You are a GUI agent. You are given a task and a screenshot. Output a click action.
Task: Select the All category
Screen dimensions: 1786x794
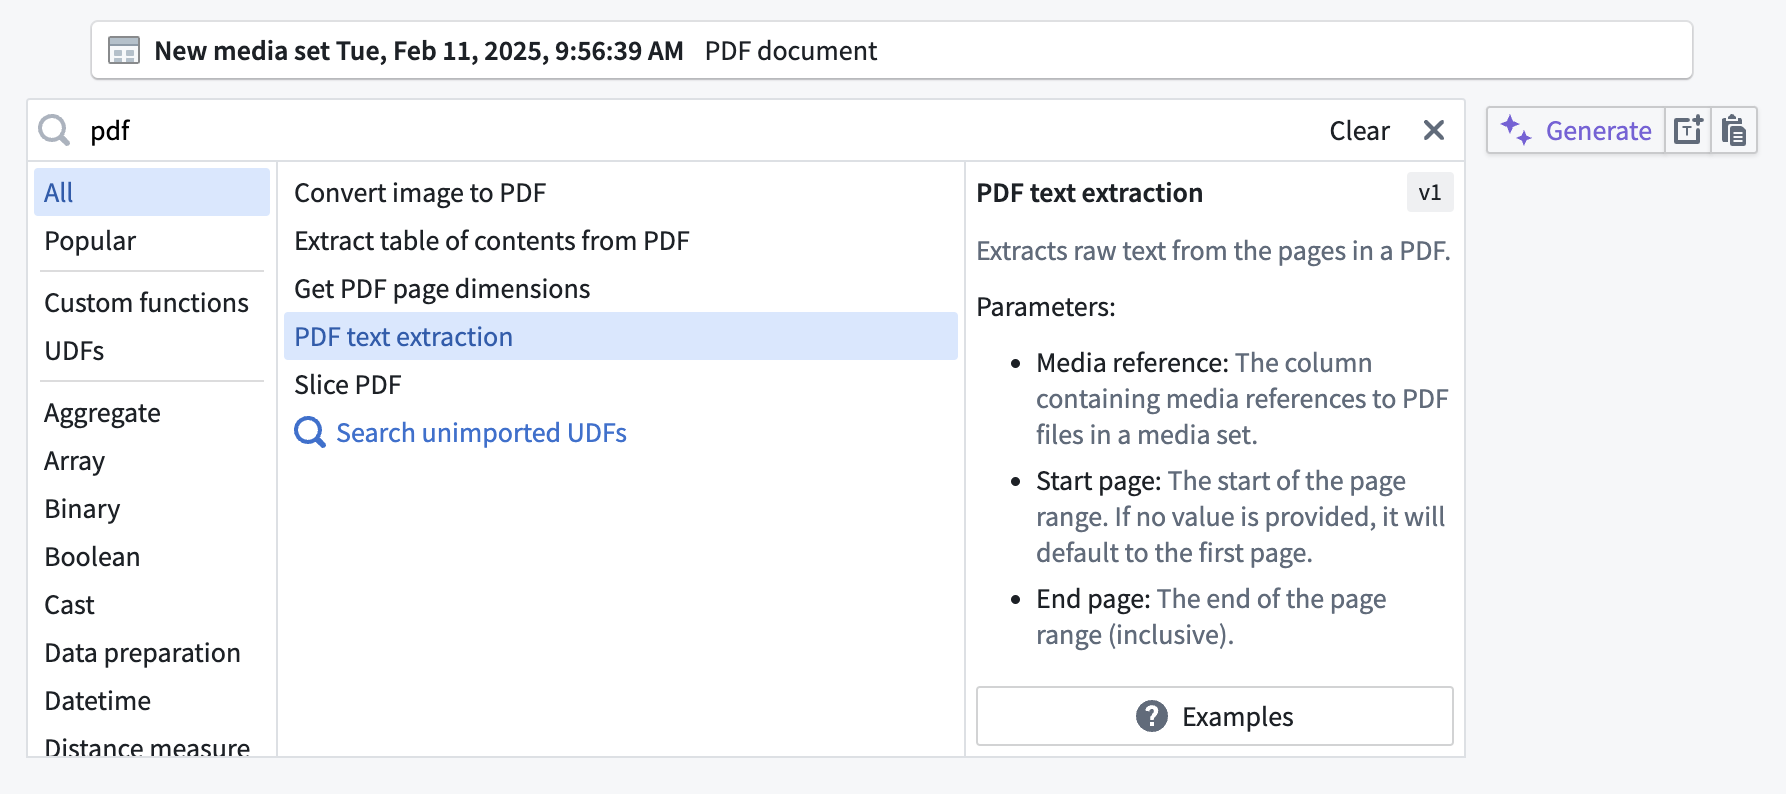(152, 192)
